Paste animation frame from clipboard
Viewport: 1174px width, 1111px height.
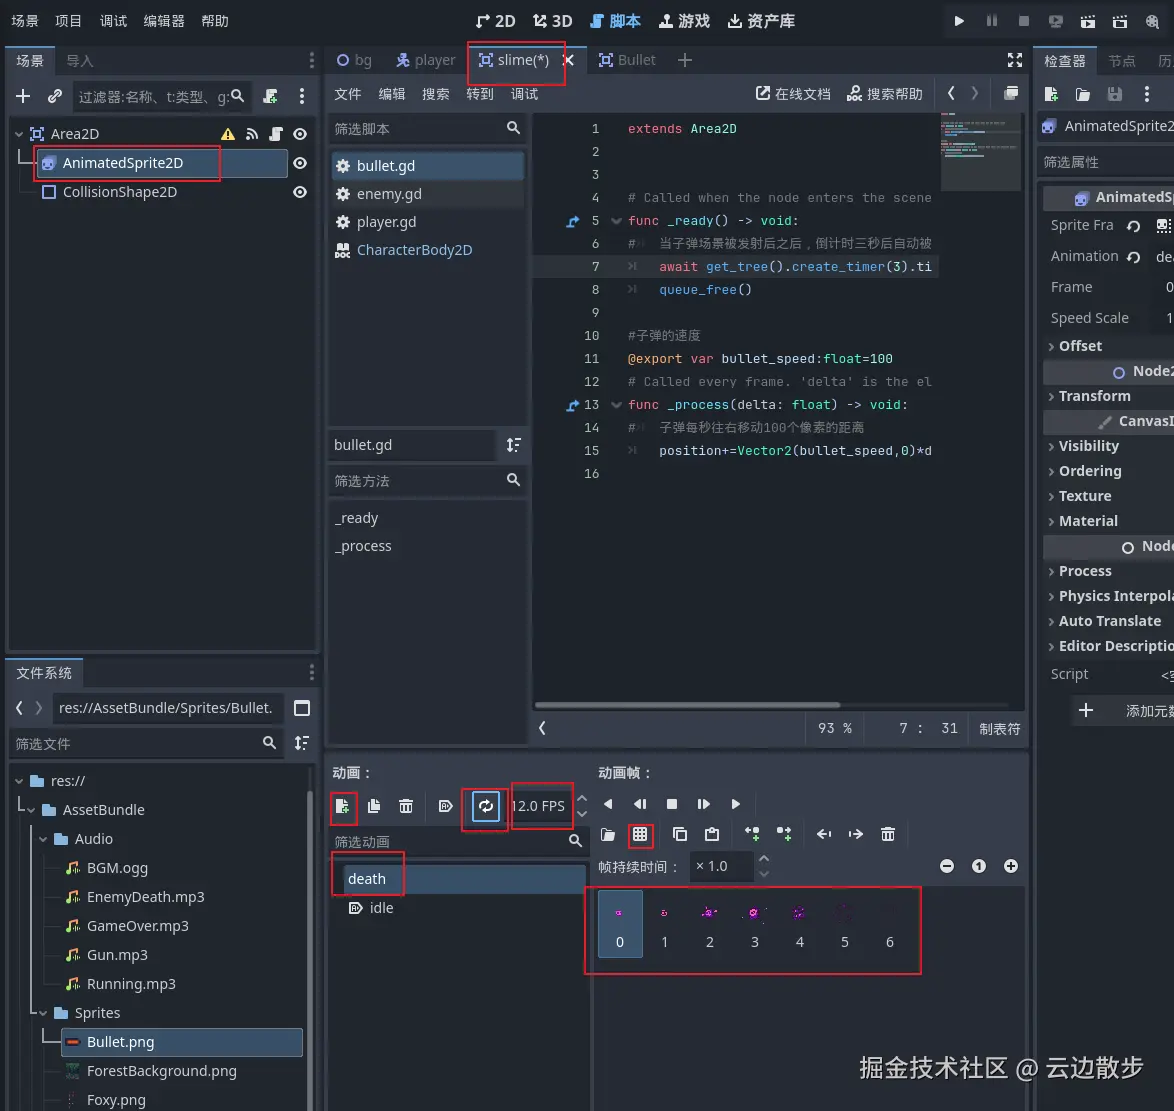pos(712,834)
